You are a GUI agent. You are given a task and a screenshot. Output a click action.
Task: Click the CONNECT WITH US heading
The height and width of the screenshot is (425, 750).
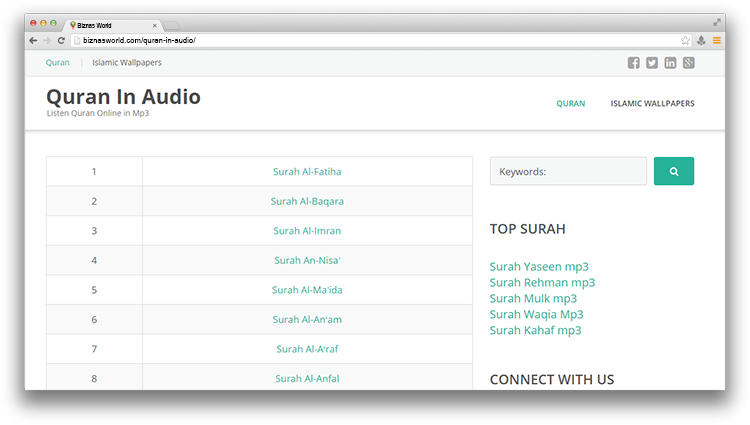[x=552, y=380]
